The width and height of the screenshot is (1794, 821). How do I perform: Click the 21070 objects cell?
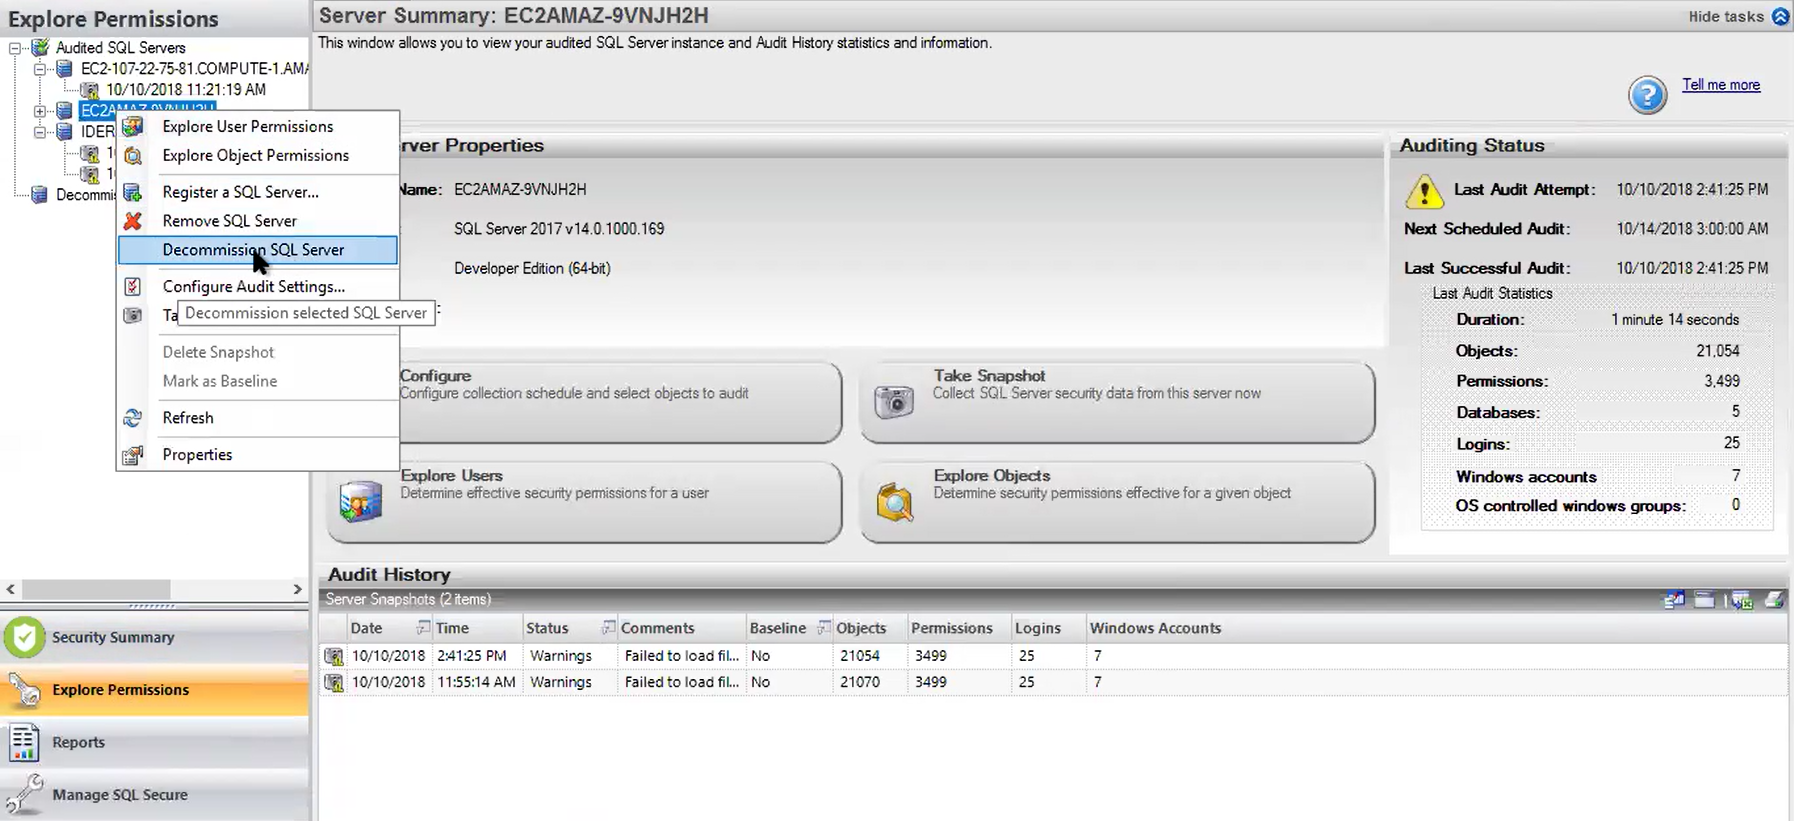click(x=869, y=682)
